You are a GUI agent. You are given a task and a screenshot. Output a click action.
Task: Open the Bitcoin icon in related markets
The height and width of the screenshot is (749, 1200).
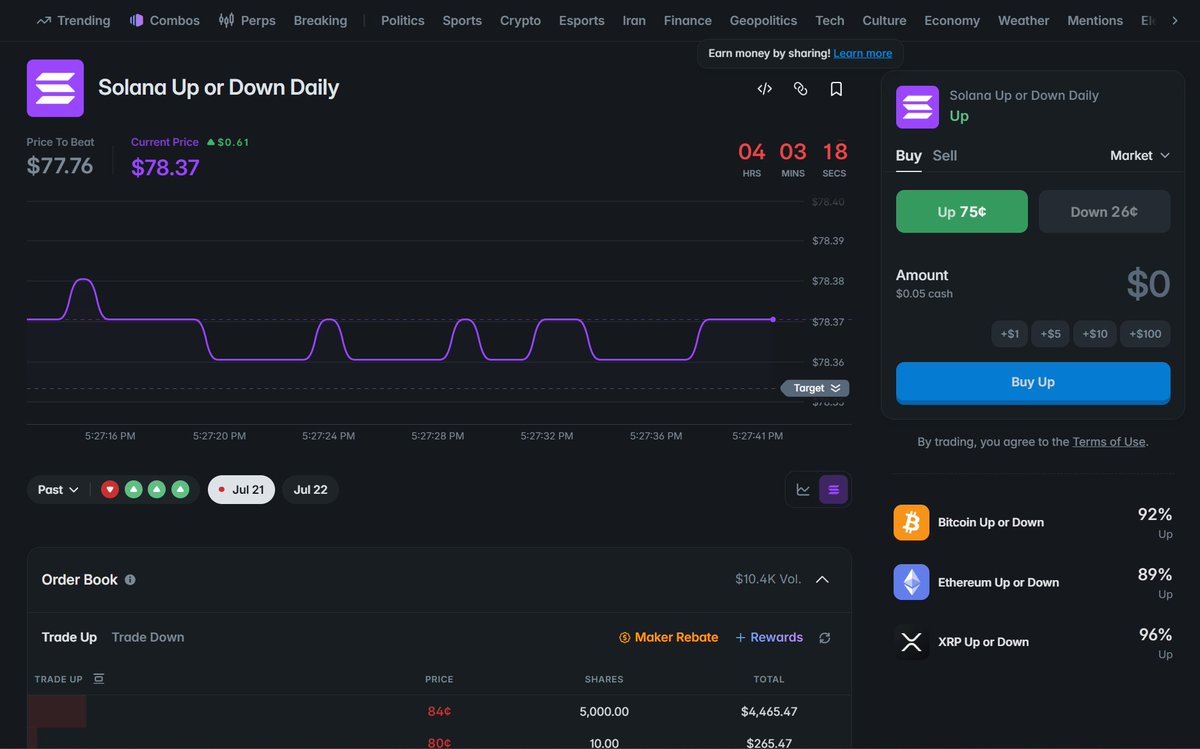tap(911, 522)
